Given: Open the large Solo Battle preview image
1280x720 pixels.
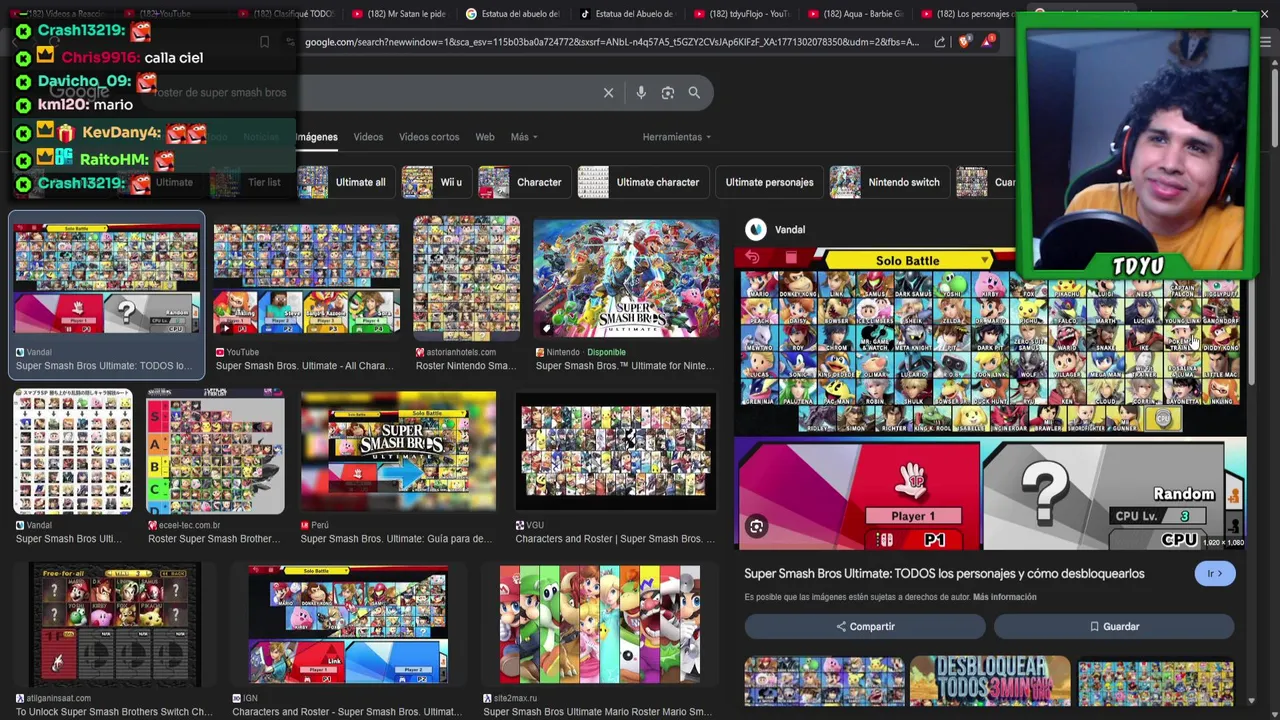Looking at the screenshot, I should [x=990, y=400].
